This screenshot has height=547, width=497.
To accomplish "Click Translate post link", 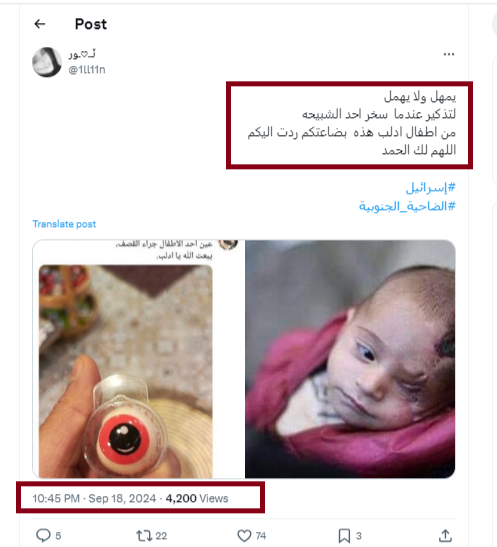I will coord(64,224).
